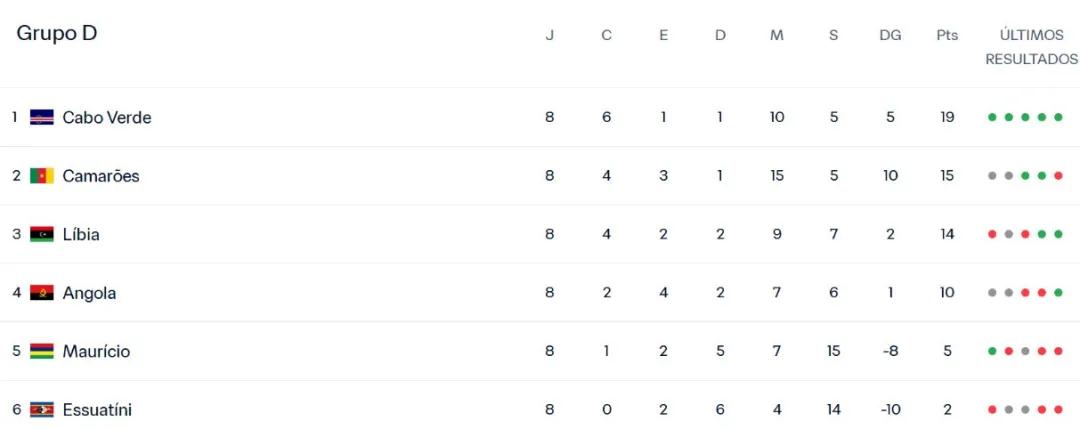Screen dimensions: 1080x429
Task: Open the Cabo Verde team link
Action: [x=107, y=117]
